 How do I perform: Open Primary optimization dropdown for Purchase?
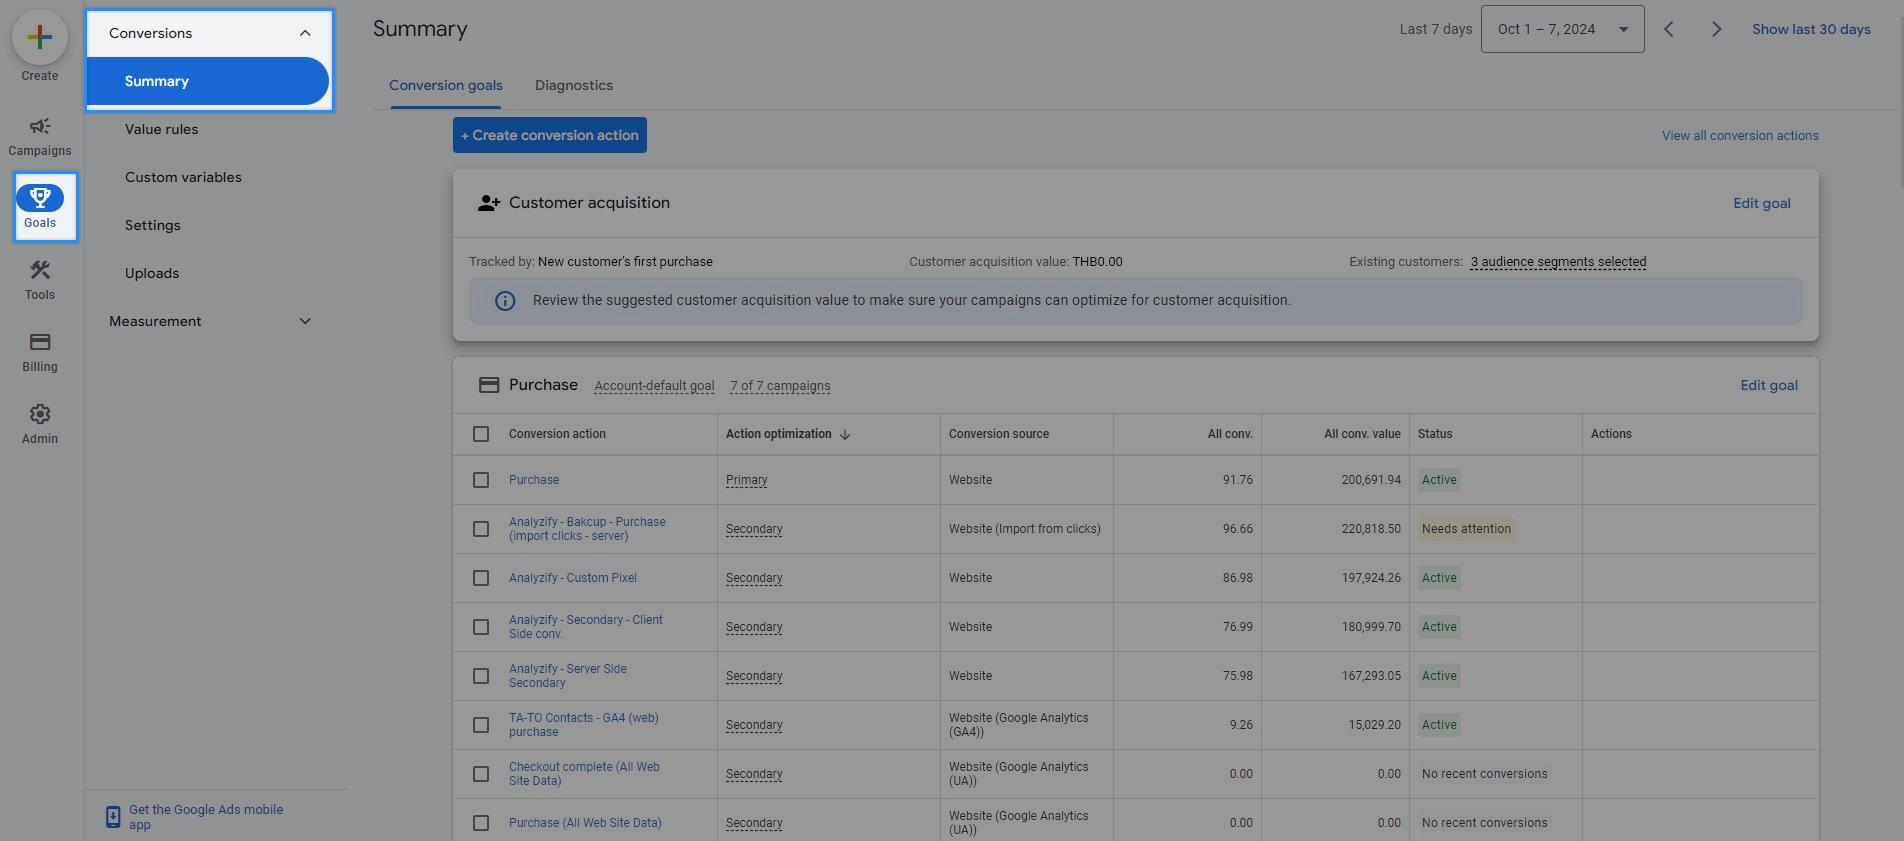point(746,480)
